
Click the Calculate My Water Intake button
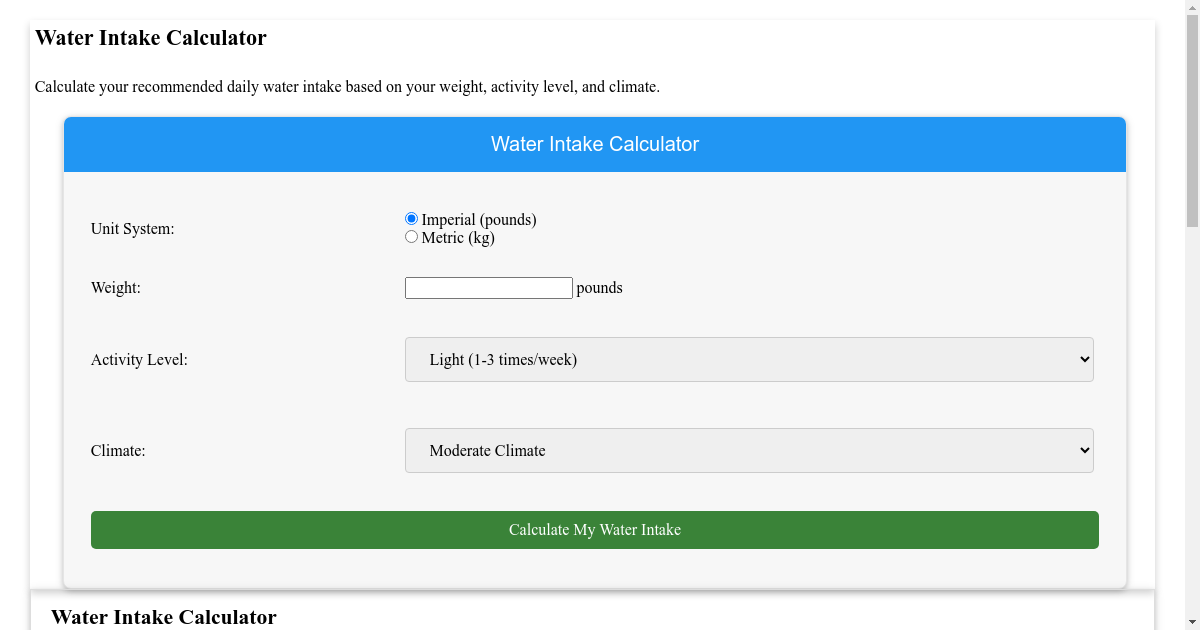click(x=595, y=529)
